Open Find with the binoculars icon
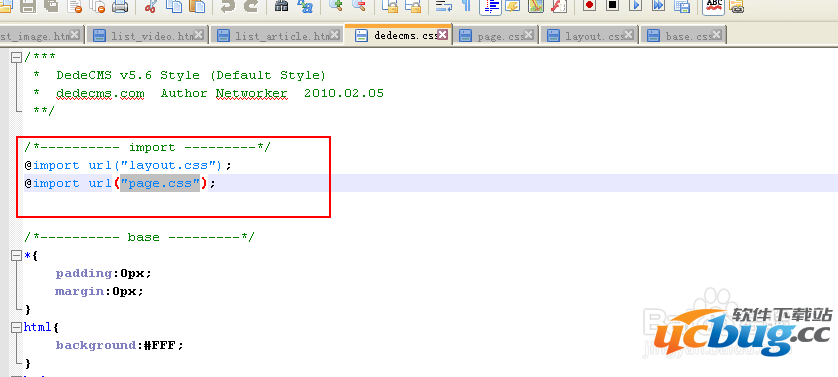The height and width of the screenshot is (377, 838). pos(282,6)
